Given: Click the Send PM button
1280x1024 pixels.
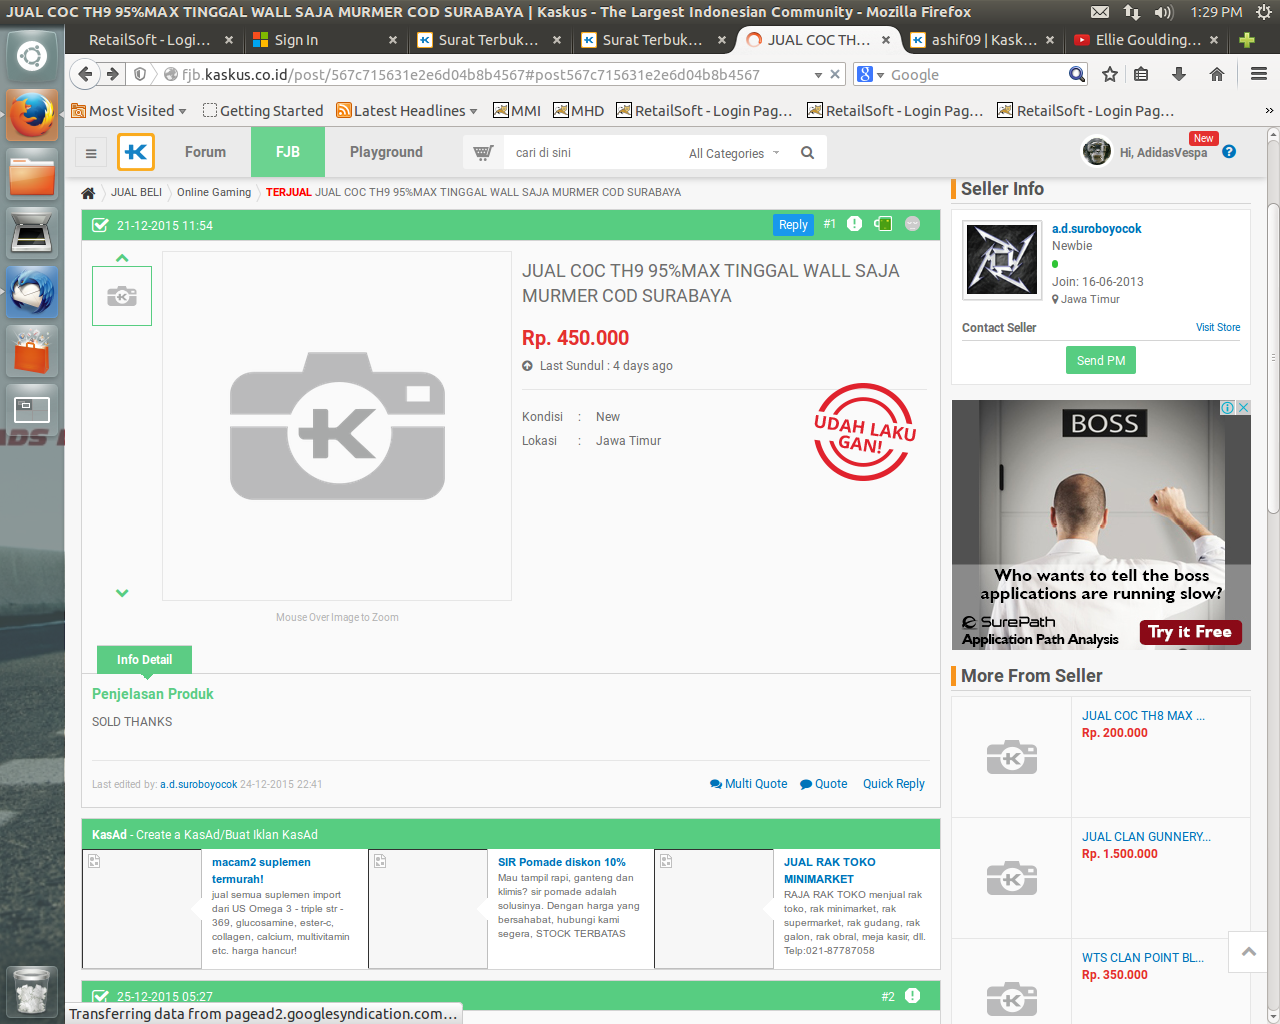Looking at the screenshot, I should (1101, 360).
